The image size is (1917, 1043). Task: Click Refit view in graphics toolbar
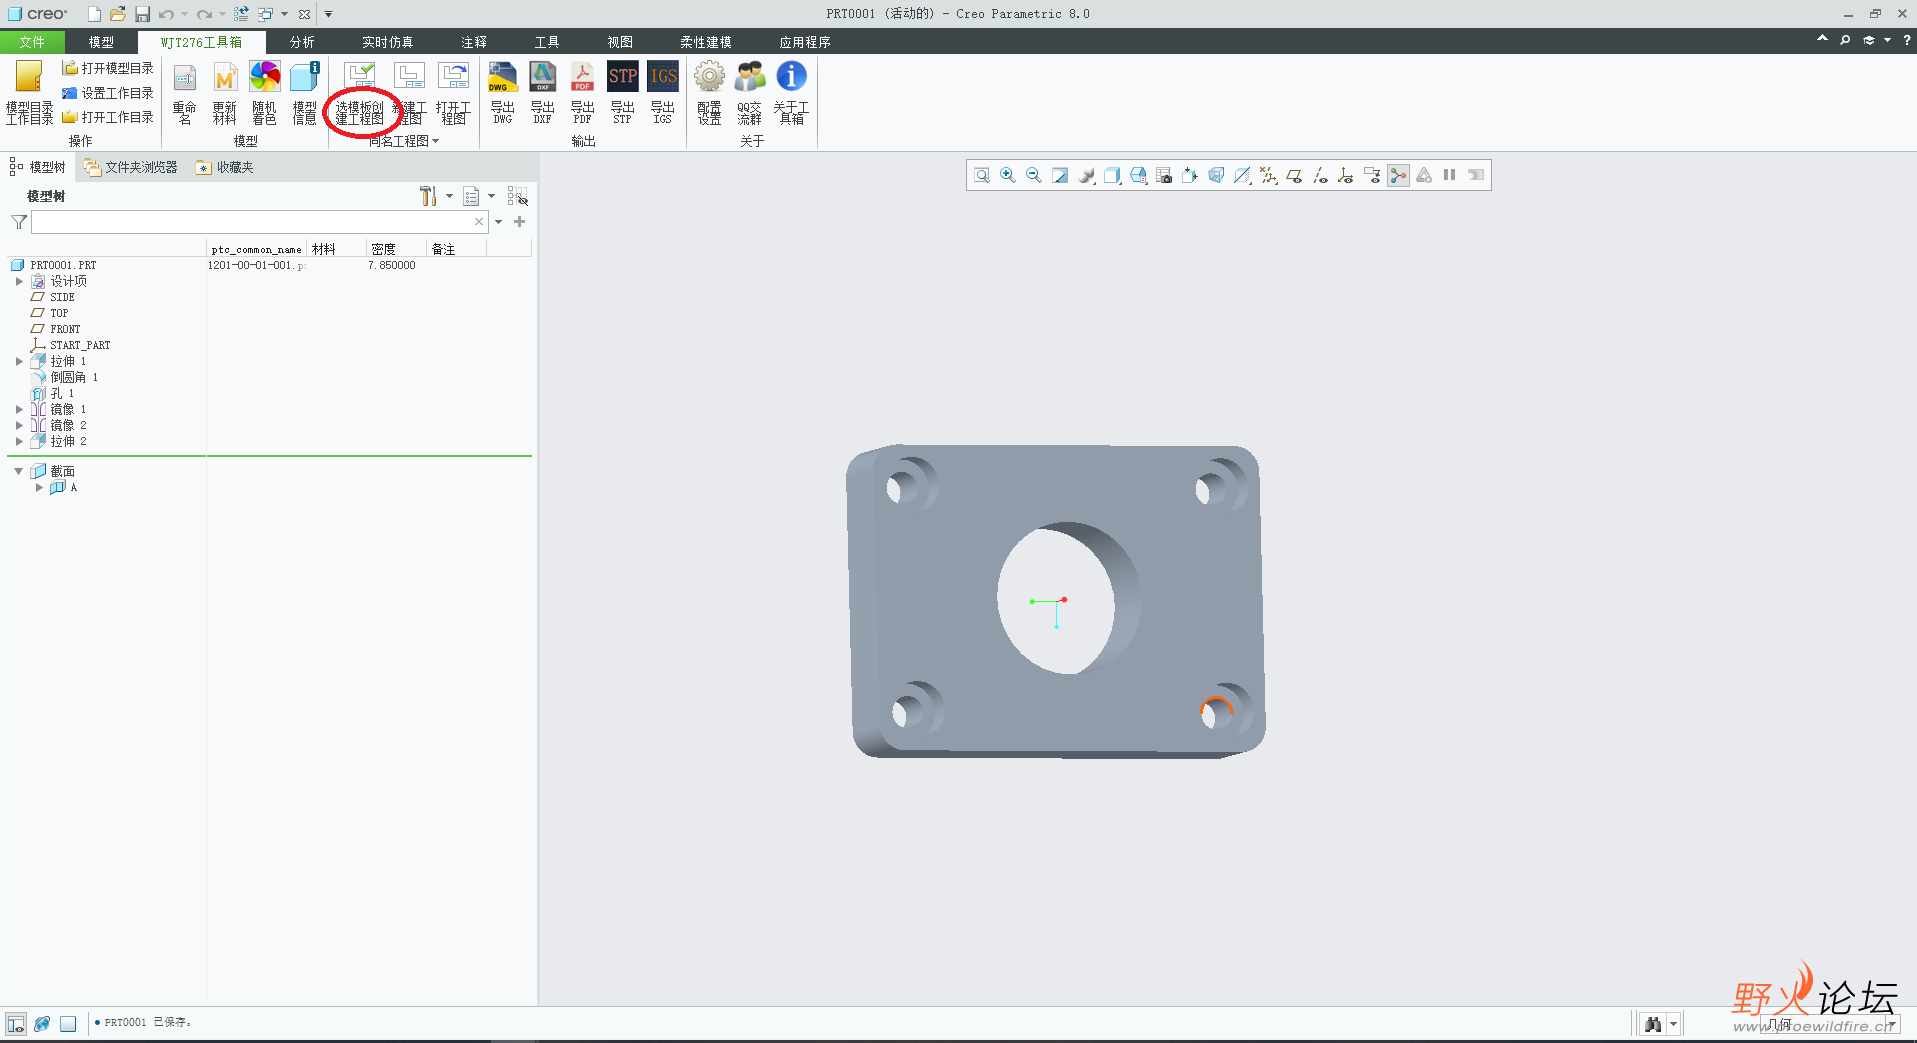coord(982,175)
